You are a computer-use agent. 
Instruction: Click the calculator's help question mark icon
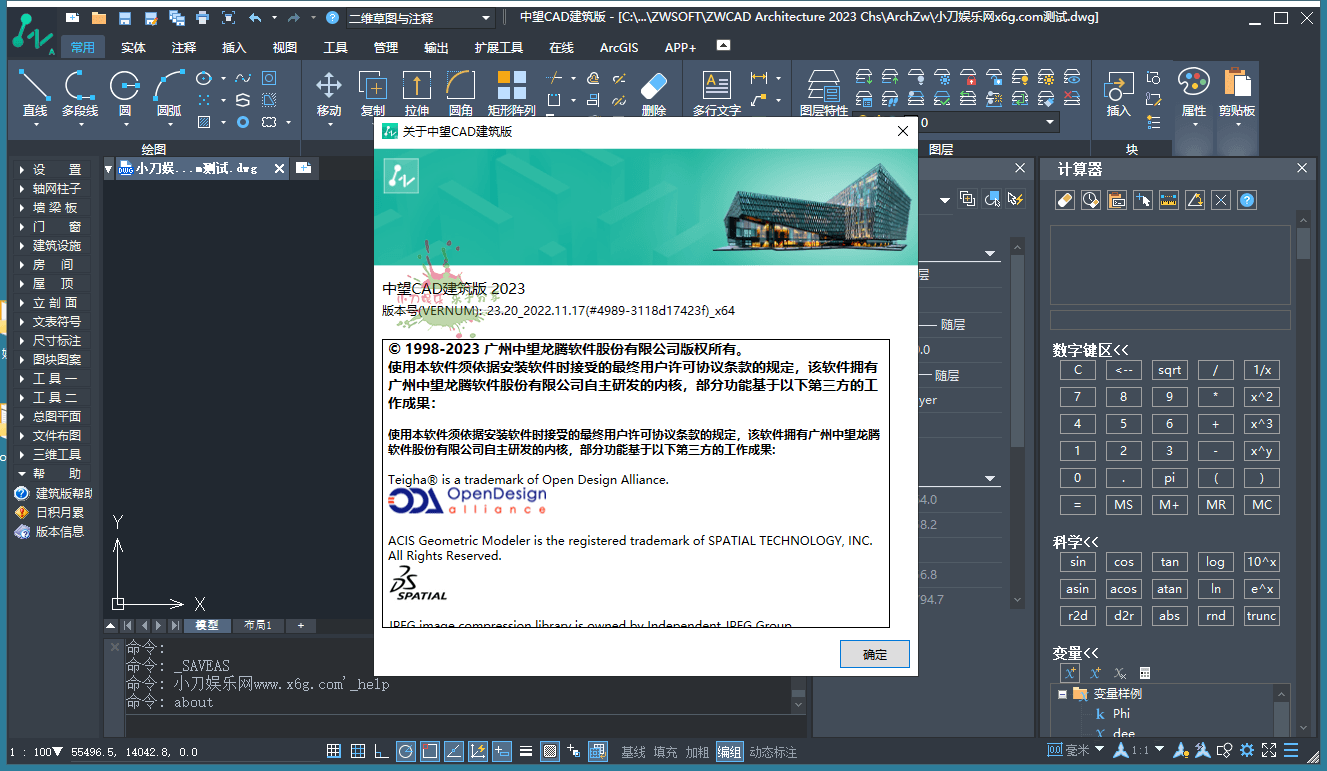[x=1246, y=200]
